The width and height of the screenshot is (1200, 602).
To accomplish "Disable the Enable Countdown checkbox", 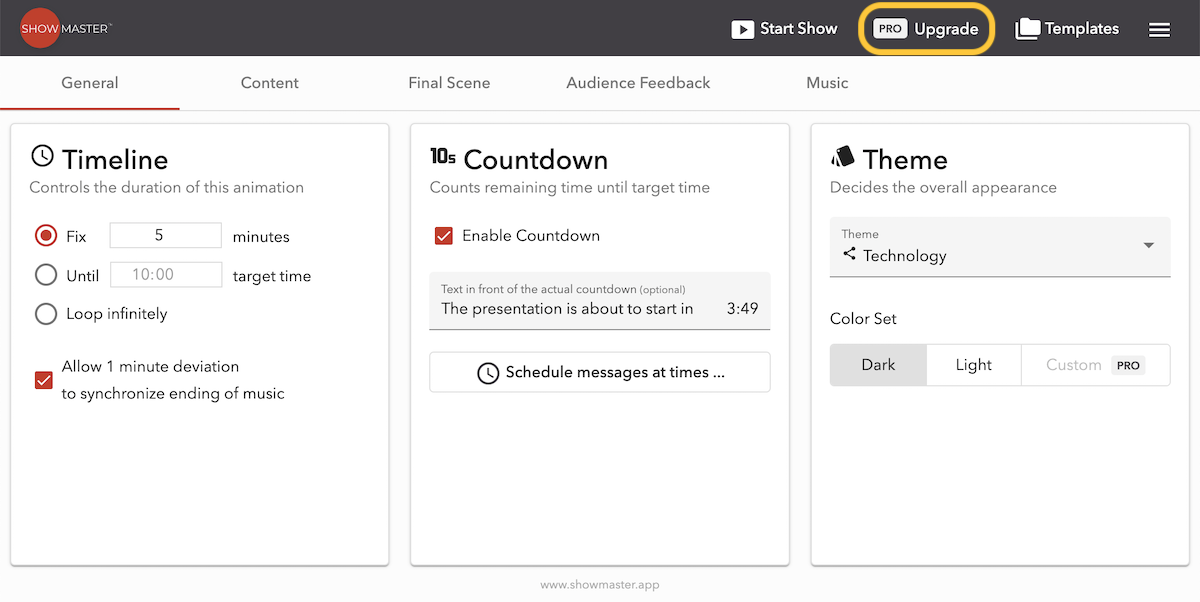I will click(444, 236).
